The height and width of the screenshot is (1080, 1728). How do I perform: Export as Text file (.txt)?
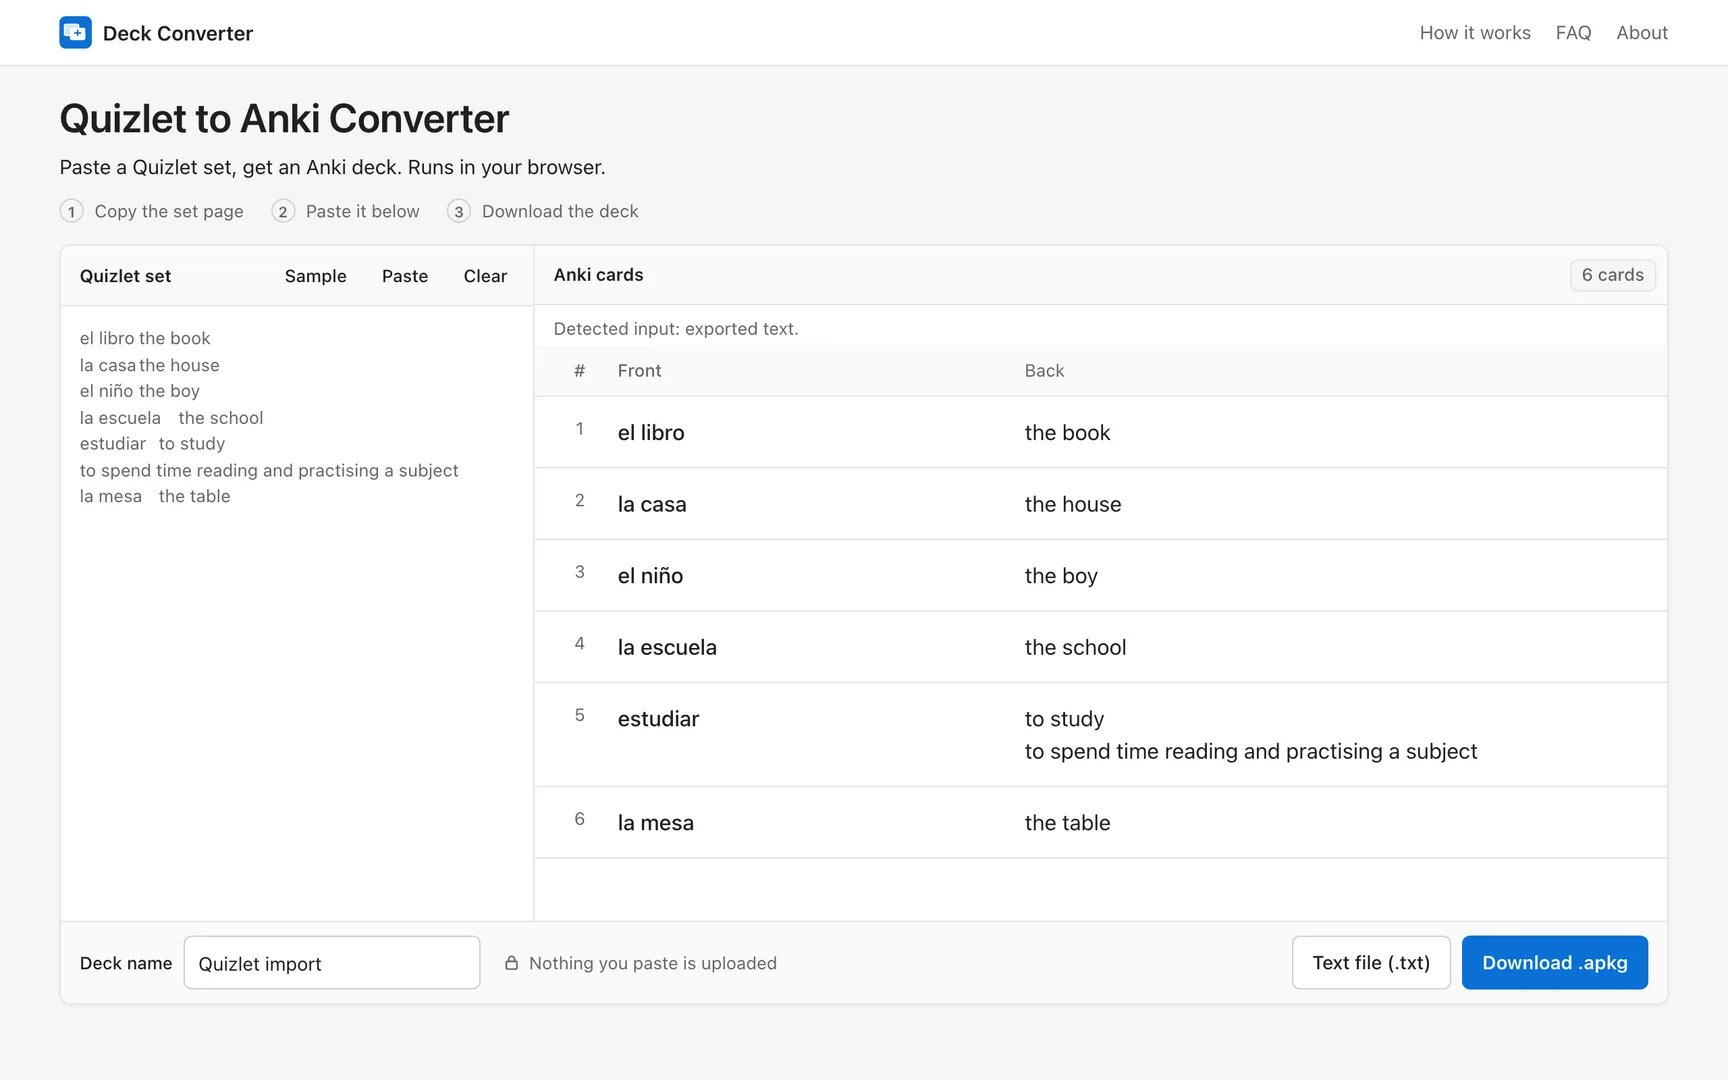(1371, 963)
